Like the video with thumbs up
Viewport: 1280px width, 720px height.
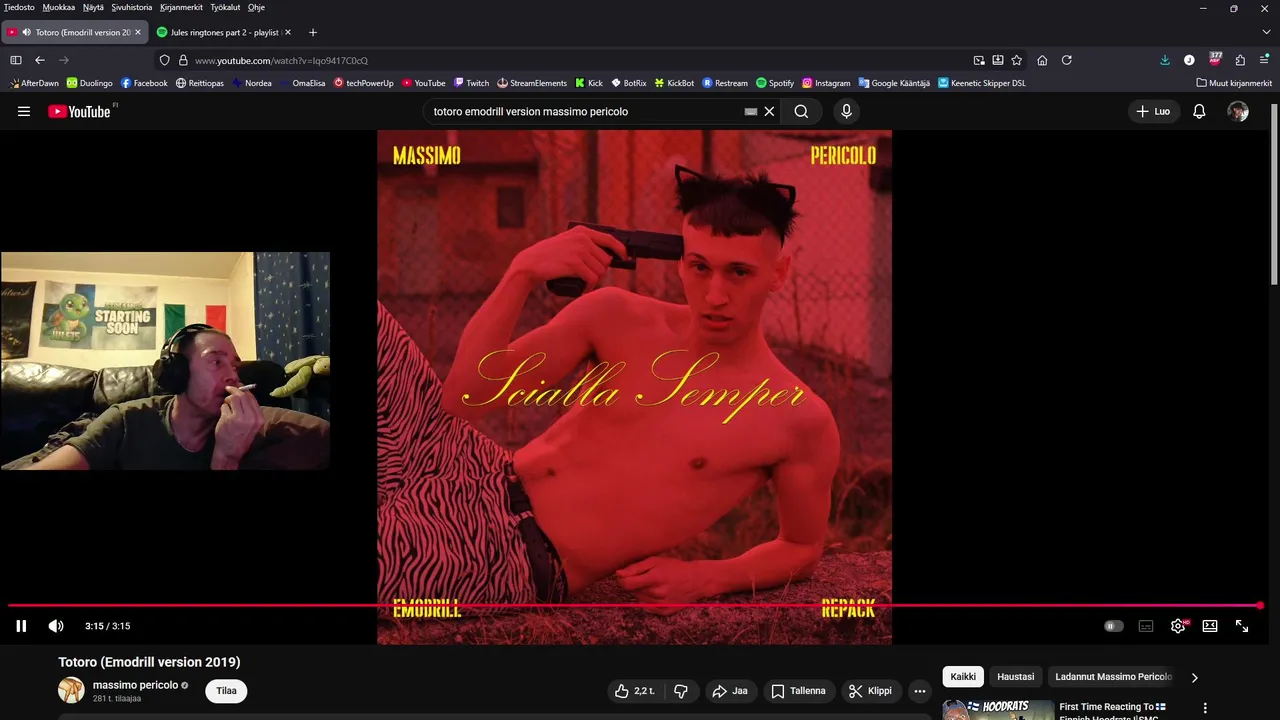(x=635, y=691)
